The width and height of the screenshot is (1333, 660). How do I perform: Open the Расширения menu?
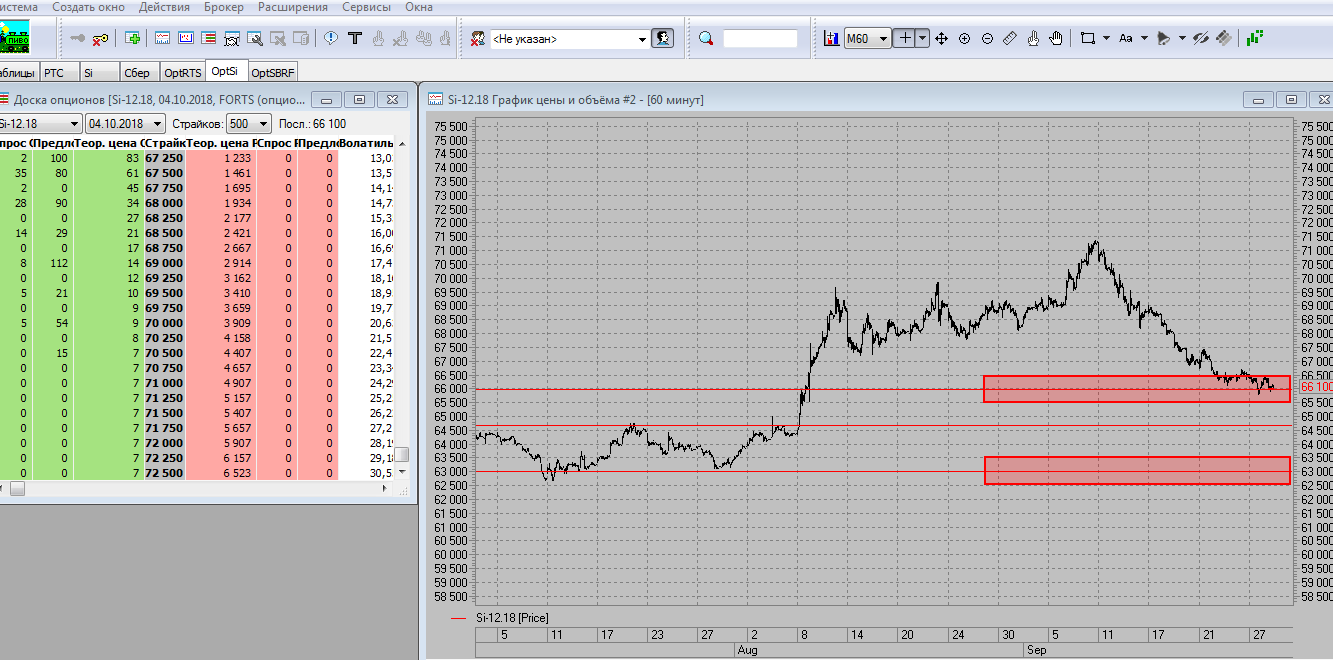click(x=293, y=7)
